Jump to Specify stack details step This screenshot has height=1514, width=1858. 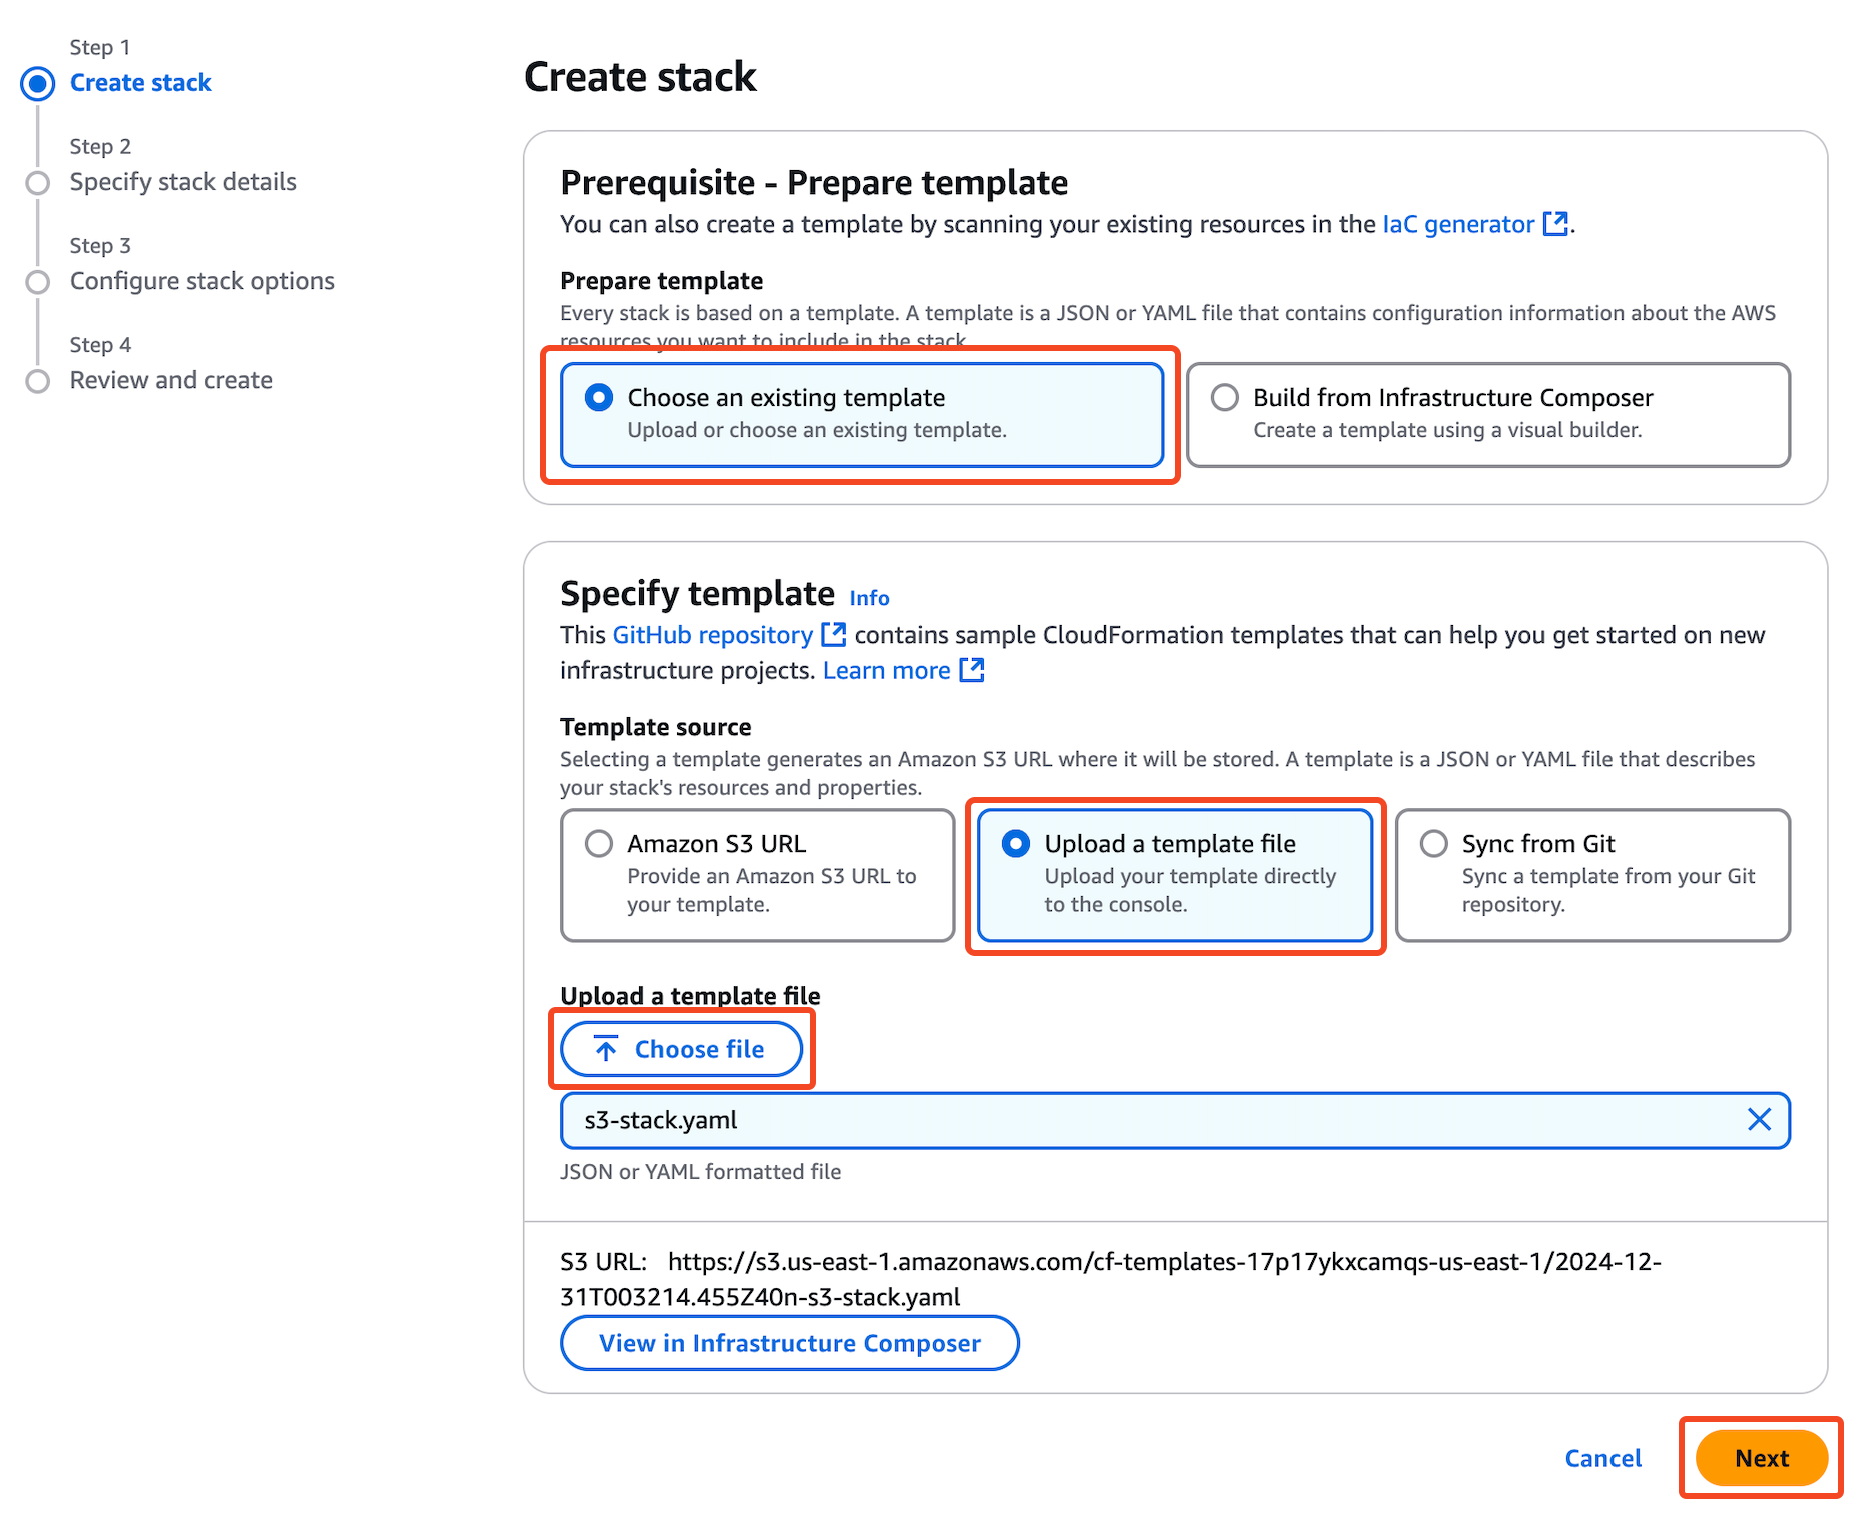[x=183, y=182]
